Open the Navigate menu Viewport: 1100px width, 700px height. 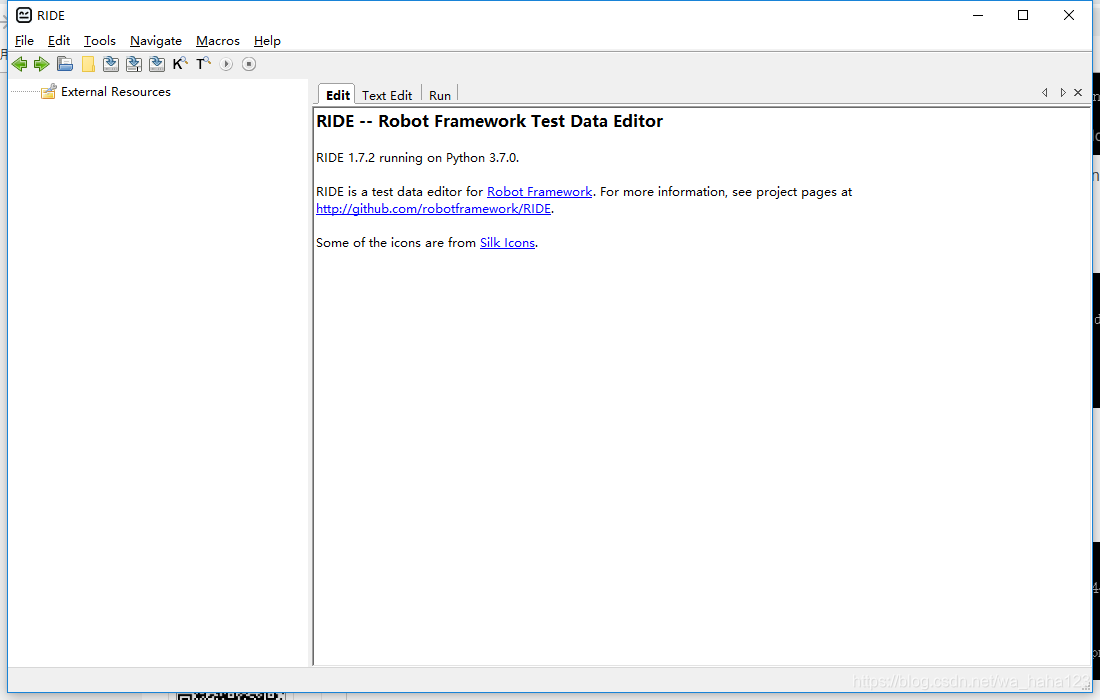click(x=156, y=41)
